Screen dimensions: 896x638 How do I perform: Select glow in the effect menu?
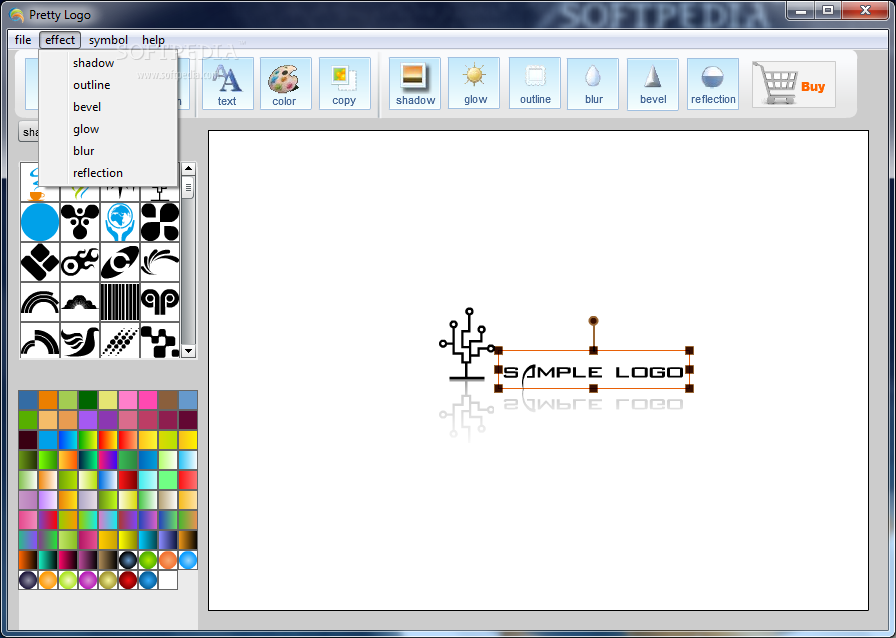(108, 129)
